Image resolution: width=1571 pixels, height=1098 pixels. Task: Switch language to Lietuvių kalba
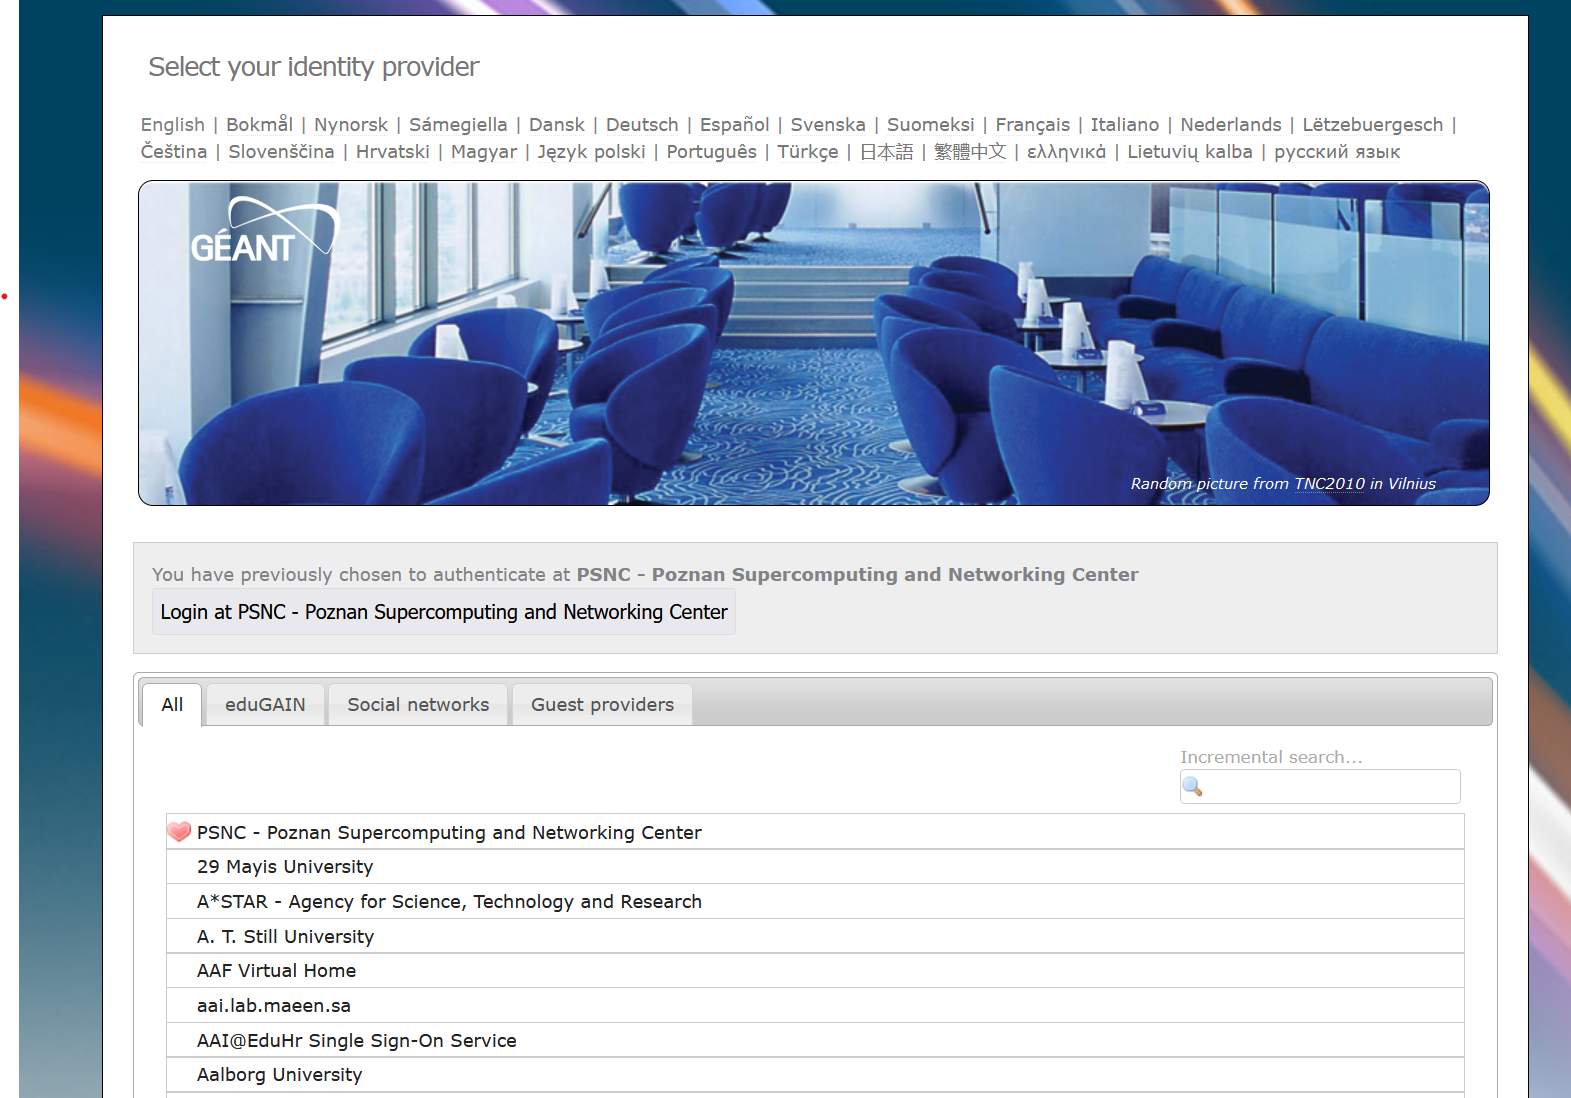point(1190,152)
